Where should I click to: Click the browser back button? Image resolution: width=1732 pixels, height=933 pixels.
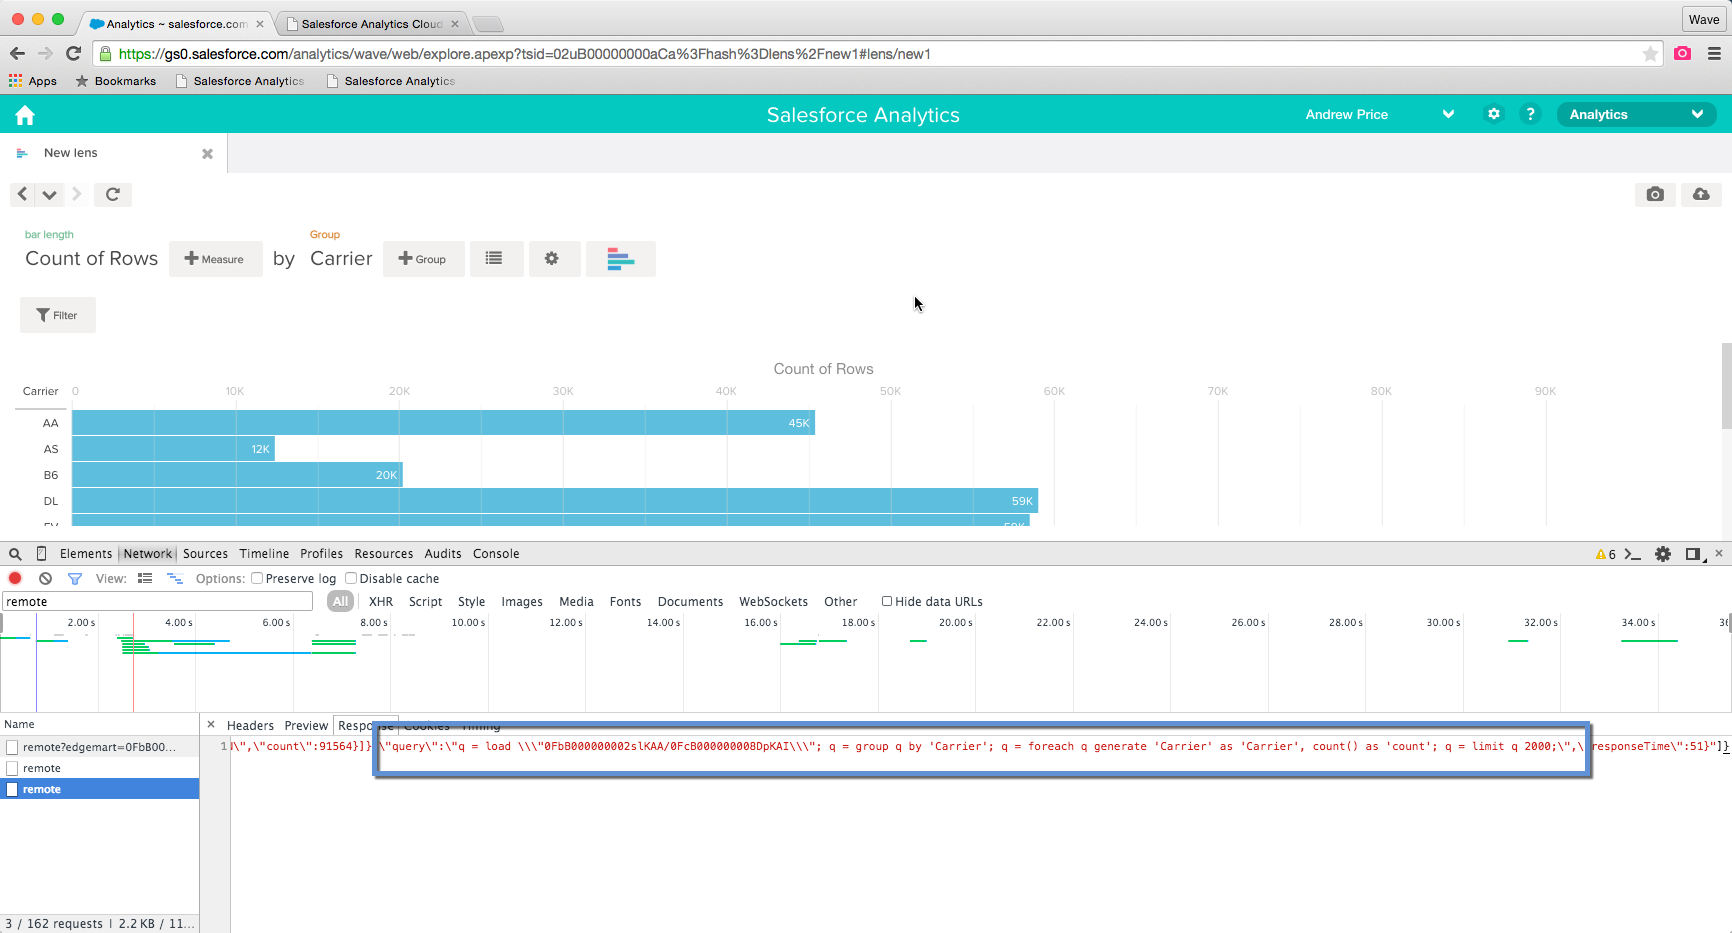coord(17,53)
